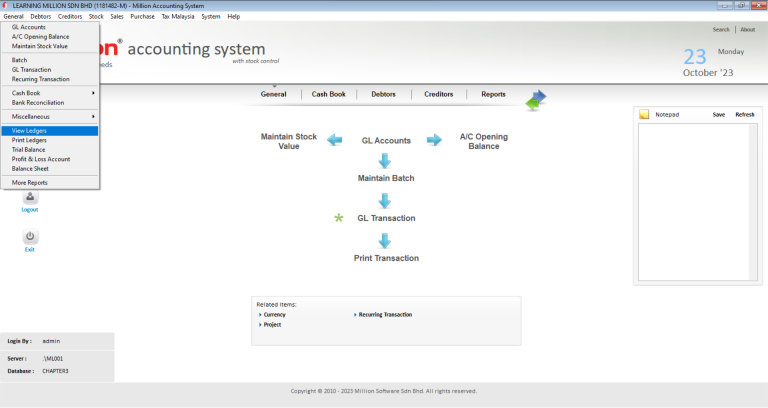
Task: Open Print Transaction in flowchart
Action: pyautogui.click(x=386, y=258)
